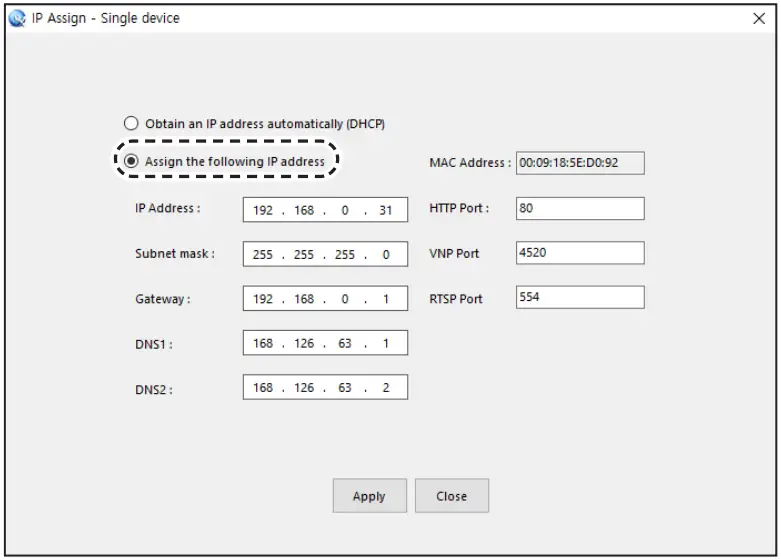Click the Subnet mask last octet
Image resolution: width=781 pixels, height=560 pixels.
[x=386, y=255]
